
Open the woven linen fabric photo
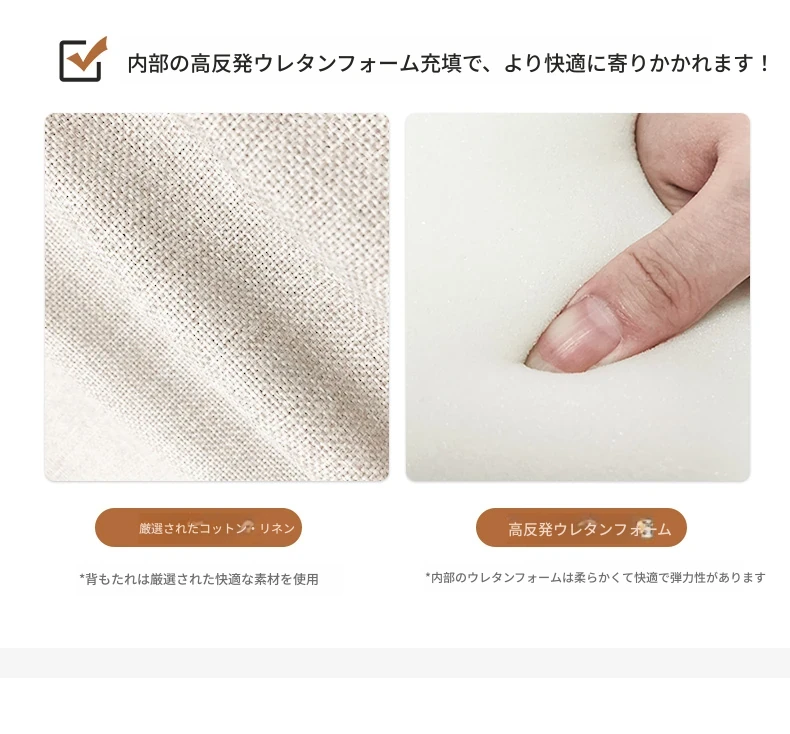click(x=217, y=297)
